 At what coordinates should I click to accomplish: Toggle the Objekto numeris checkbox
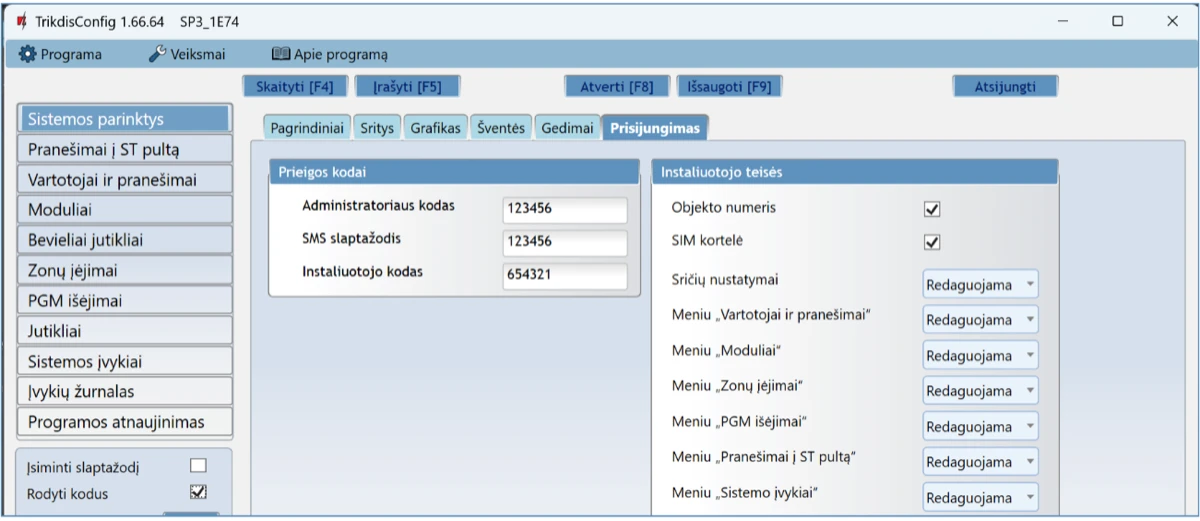point(932,209)
